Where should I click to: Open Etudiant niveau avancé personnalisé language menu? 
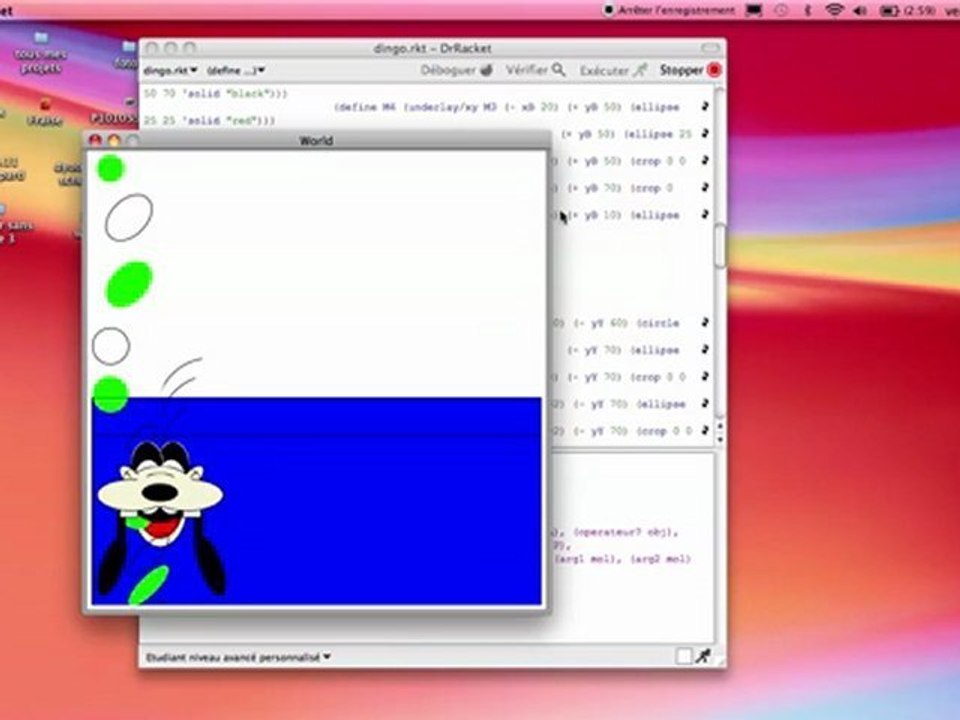tap(238, 657)
